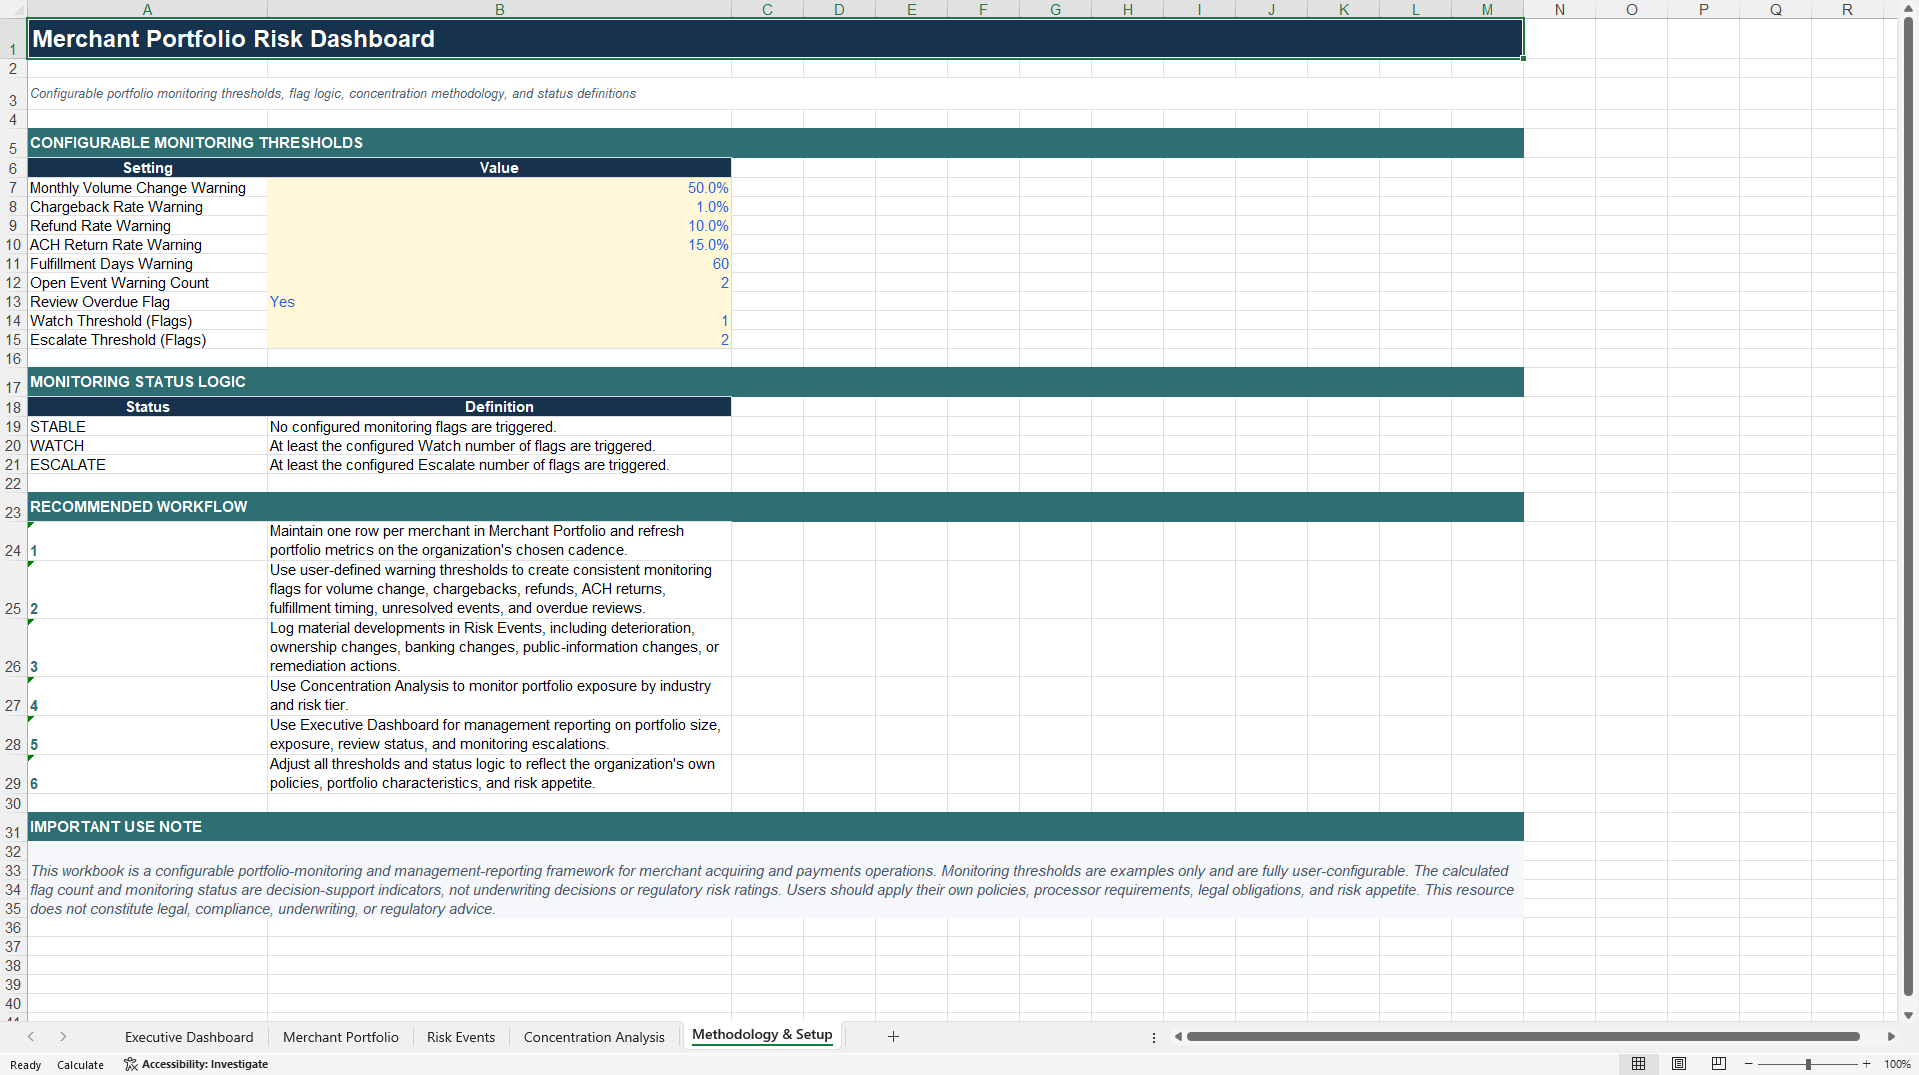The width and height of the screenshot is (1919, 1075).
Task: Click the zoom slider handle
Action: click(1808, 1064)
